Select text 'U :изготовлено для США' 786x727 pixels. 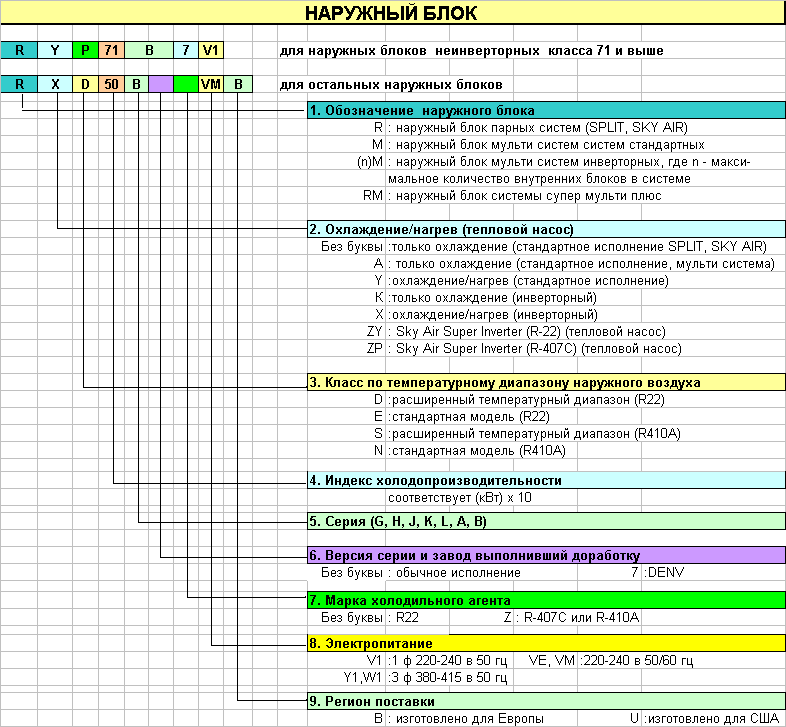coord(704,718)
